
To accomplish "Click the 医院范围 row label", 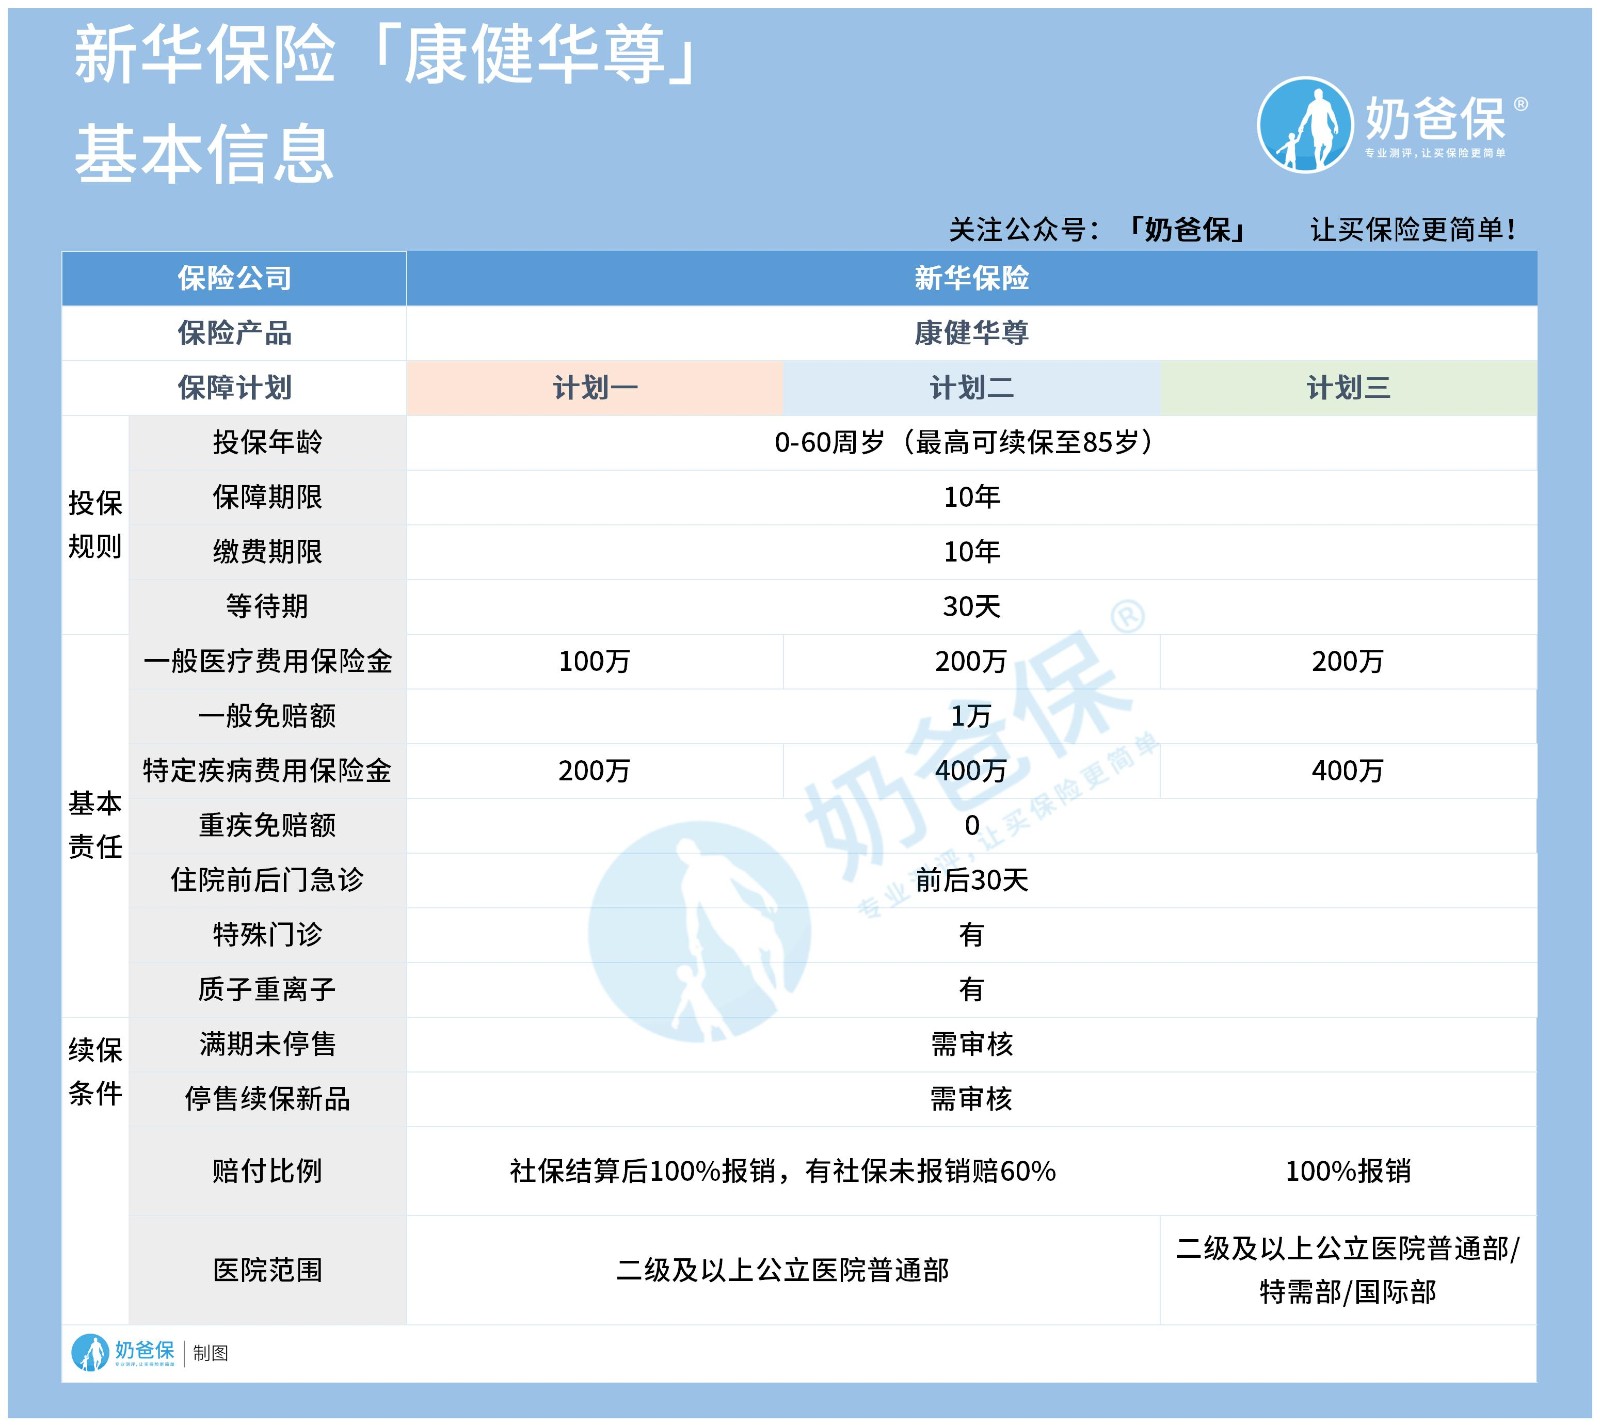I will [x=267, y=1270].
